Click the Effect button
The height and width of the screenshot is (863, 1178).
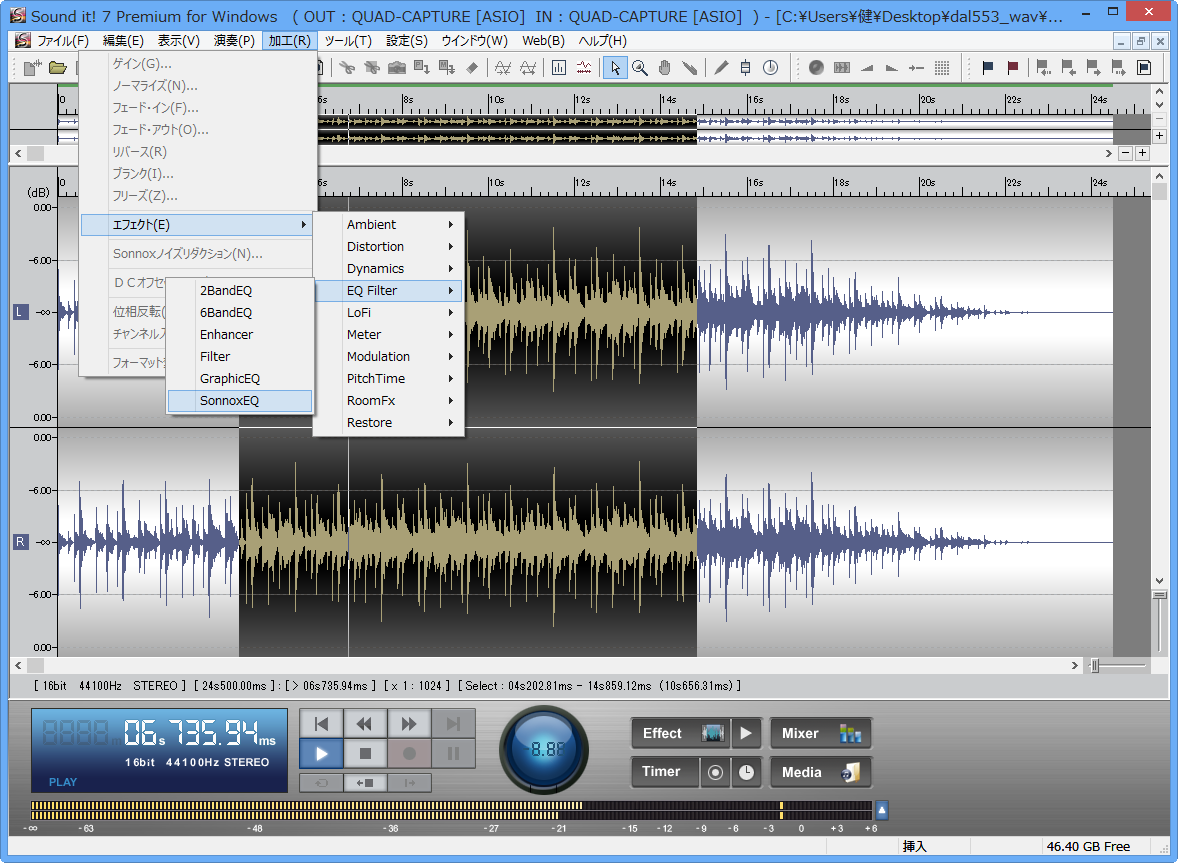coord(680,733)
